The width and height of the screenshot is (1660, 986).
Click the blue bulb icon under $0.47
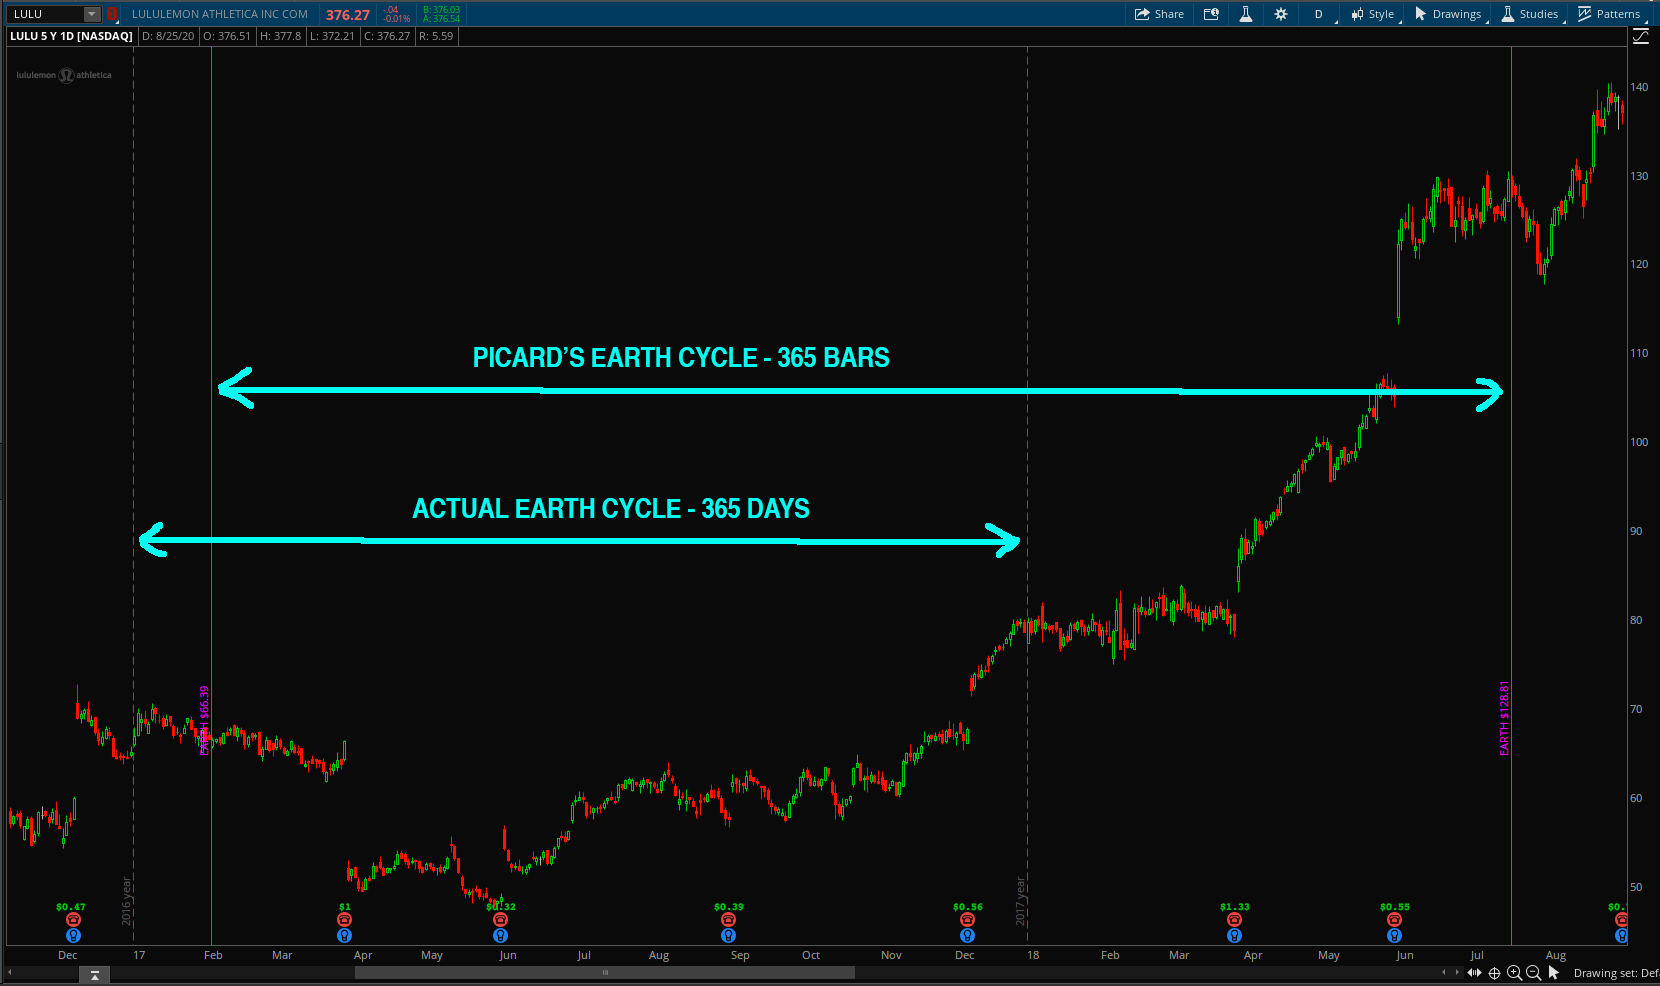click(73, 936)
